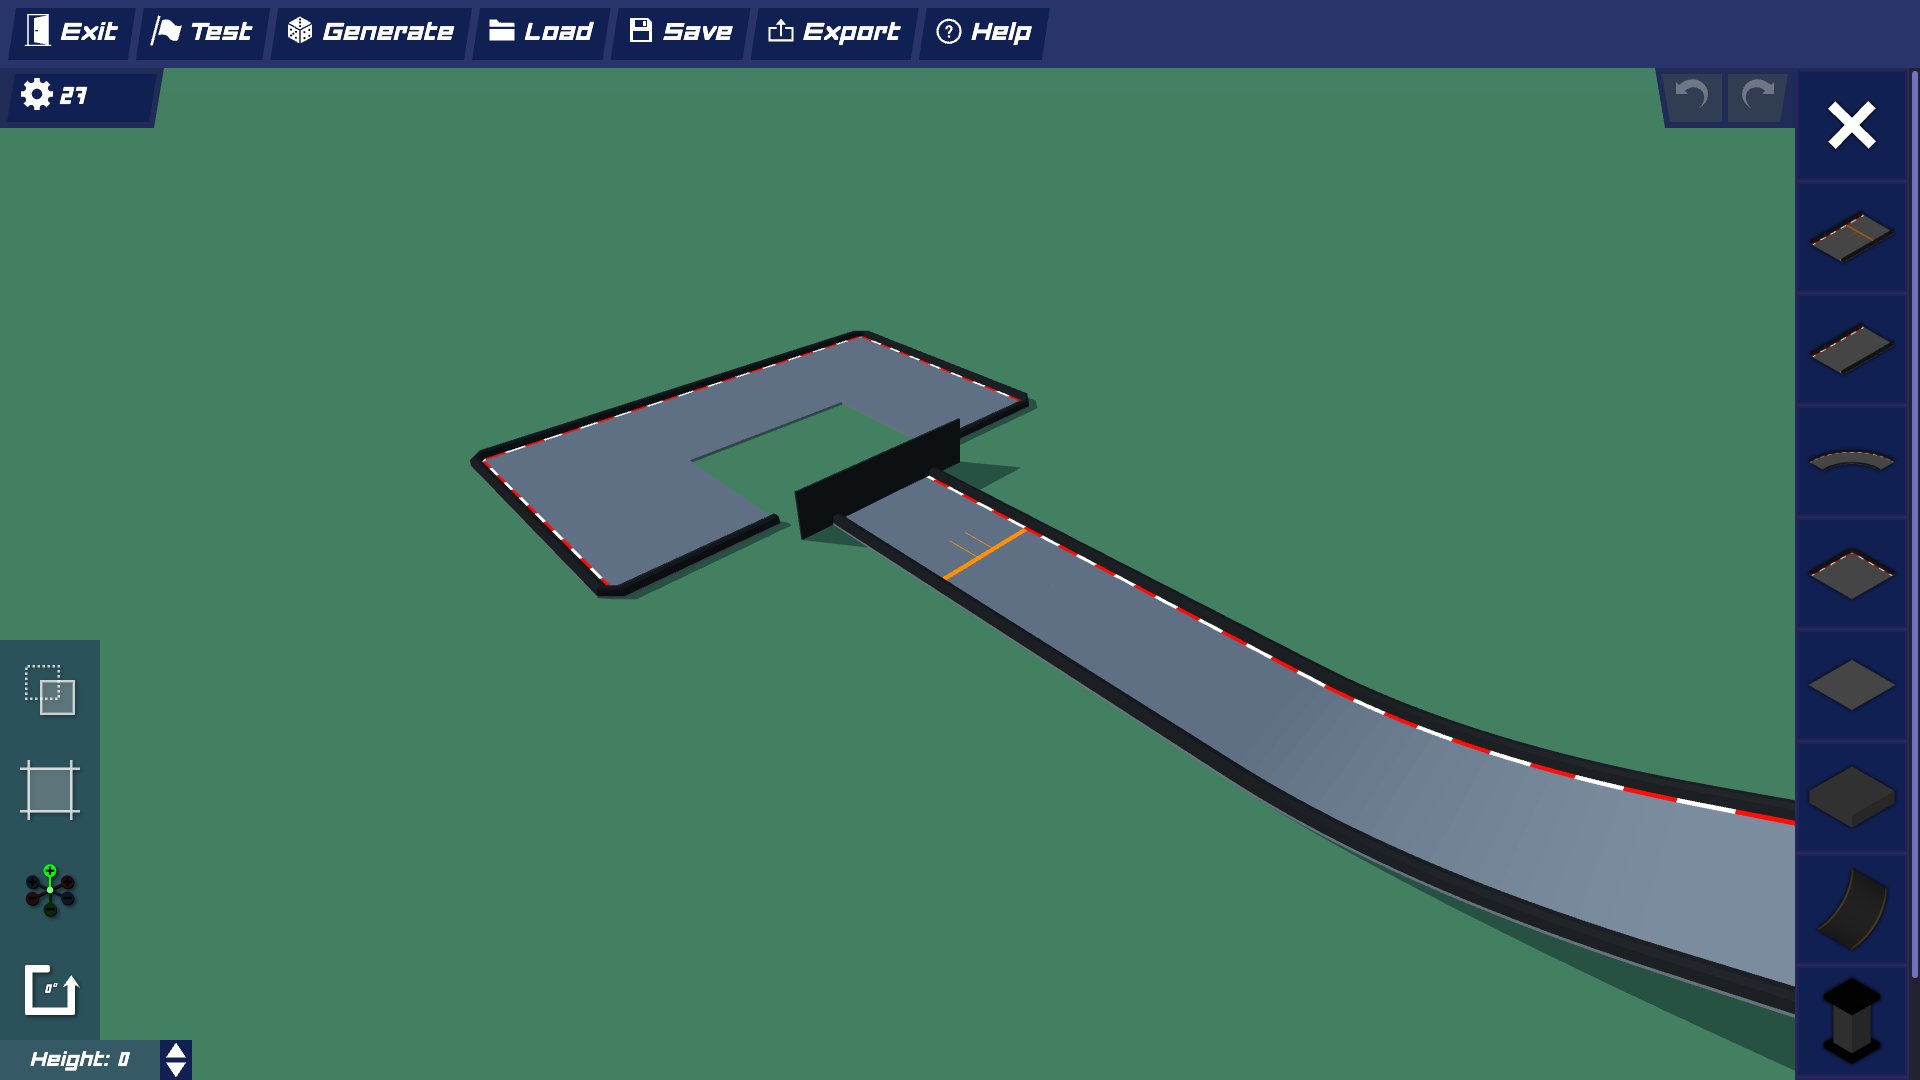Viewport: 1920px width, 1080px height.
Task: Pick the curved road piece
Action: coord(1851,461)
